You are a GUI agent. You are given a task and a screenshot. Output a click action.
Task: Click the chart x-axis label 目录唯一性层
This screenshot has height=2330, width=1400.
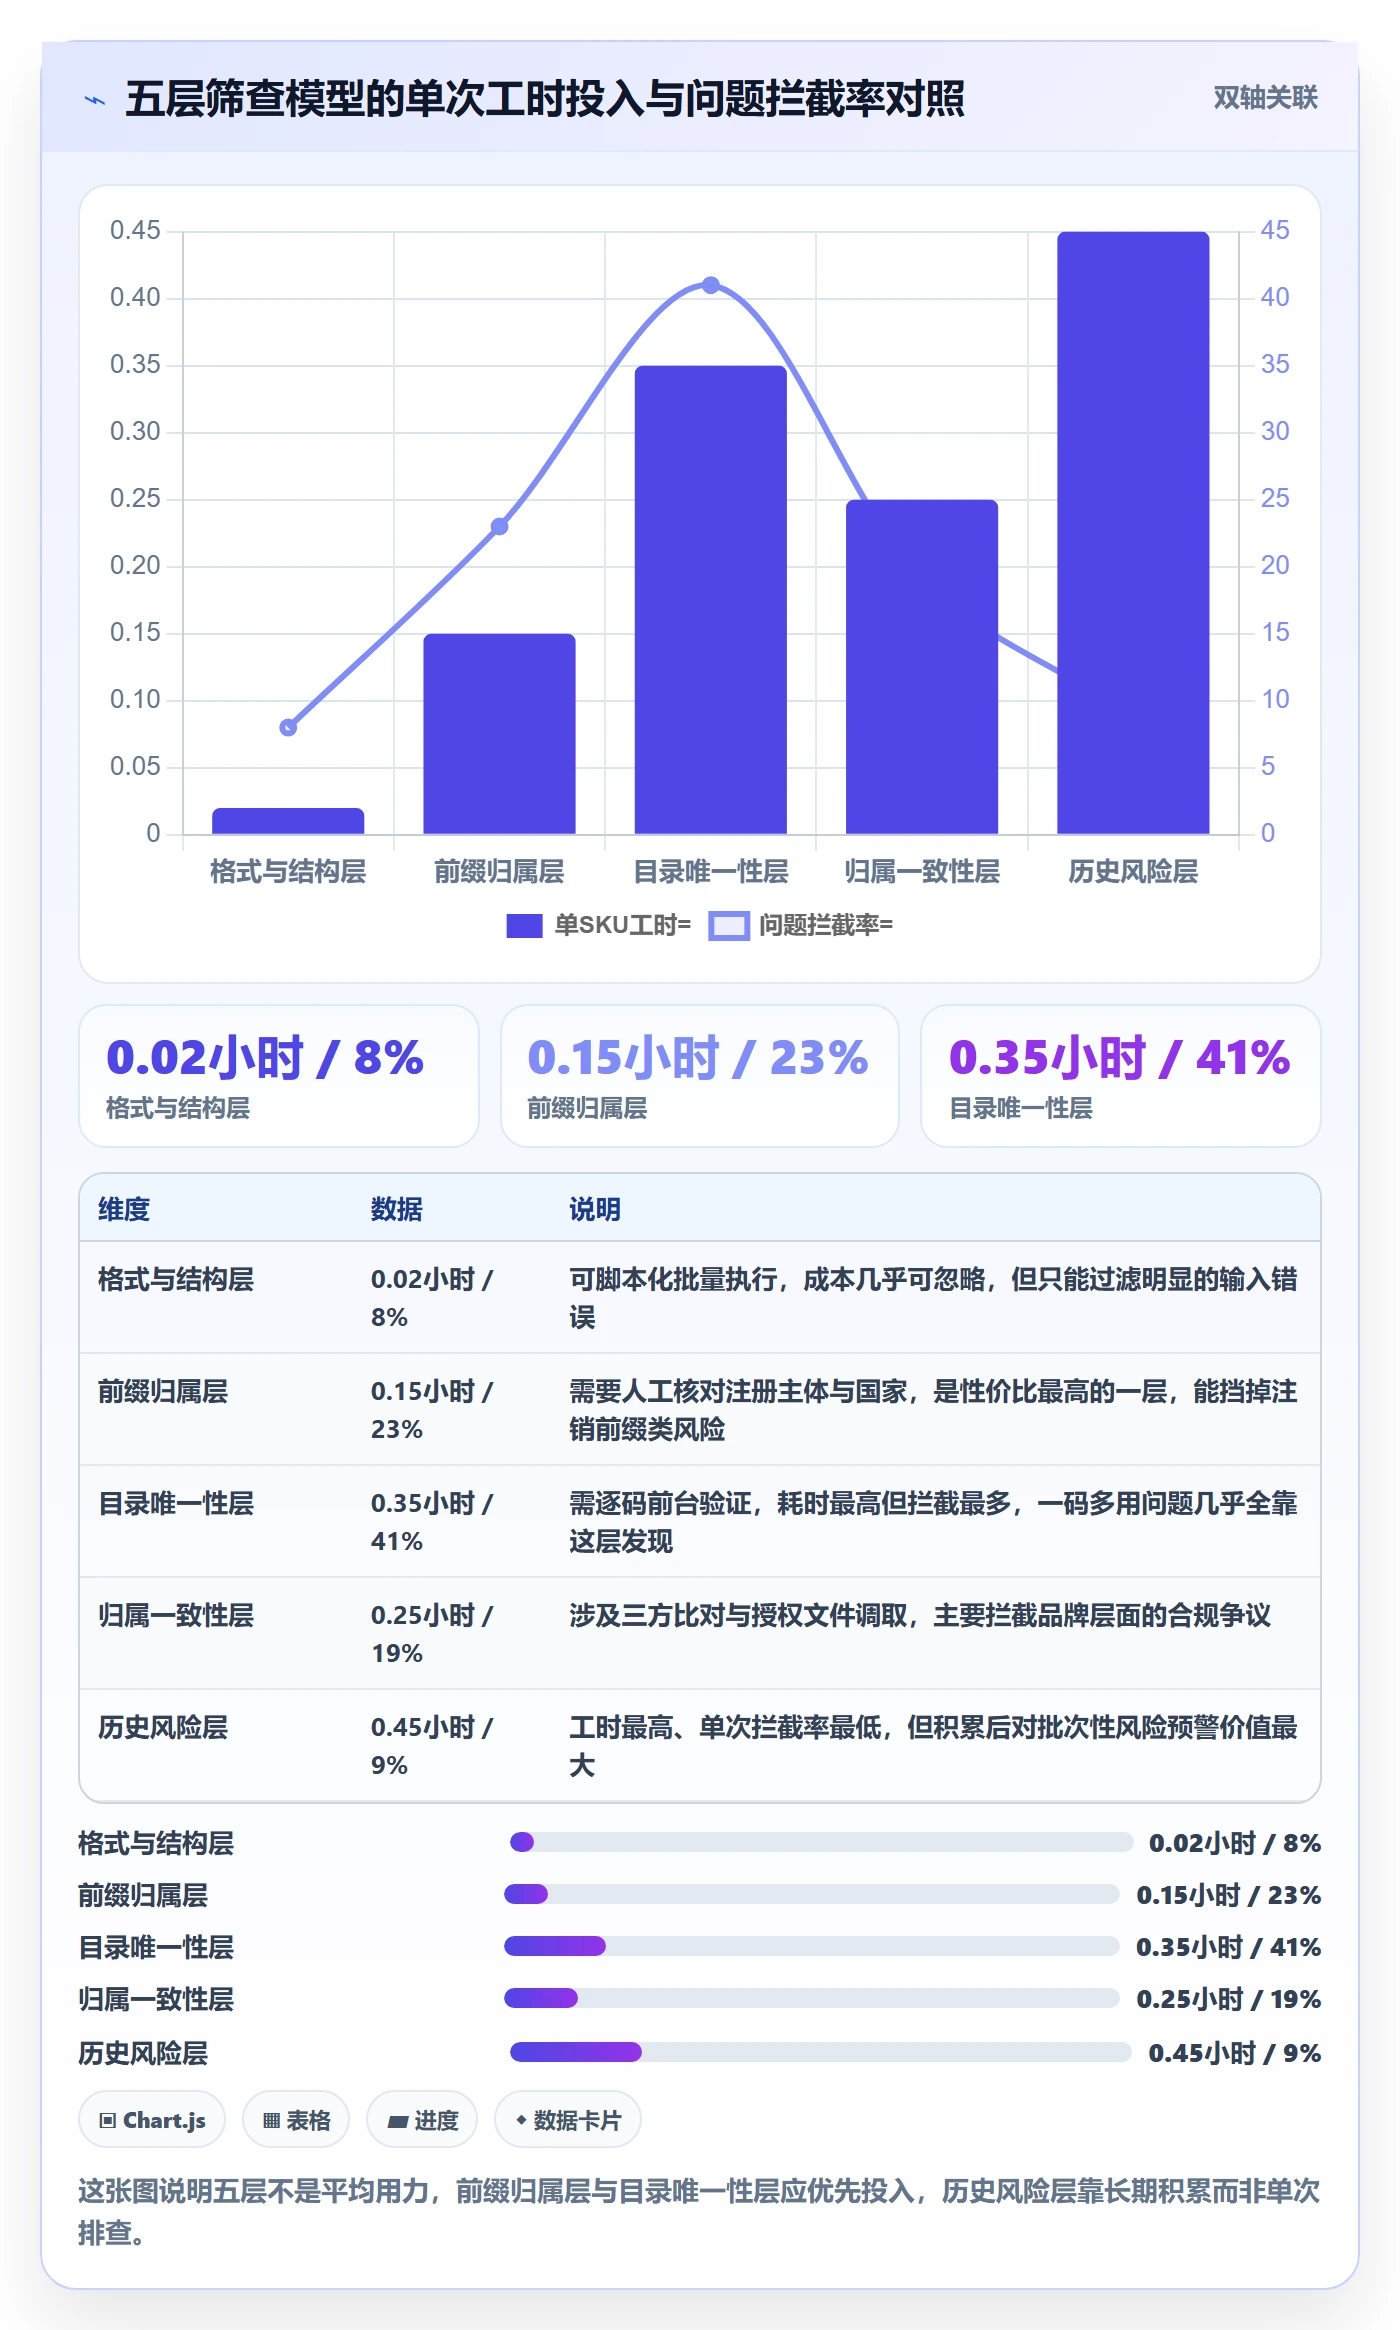[x=711, y=871]
